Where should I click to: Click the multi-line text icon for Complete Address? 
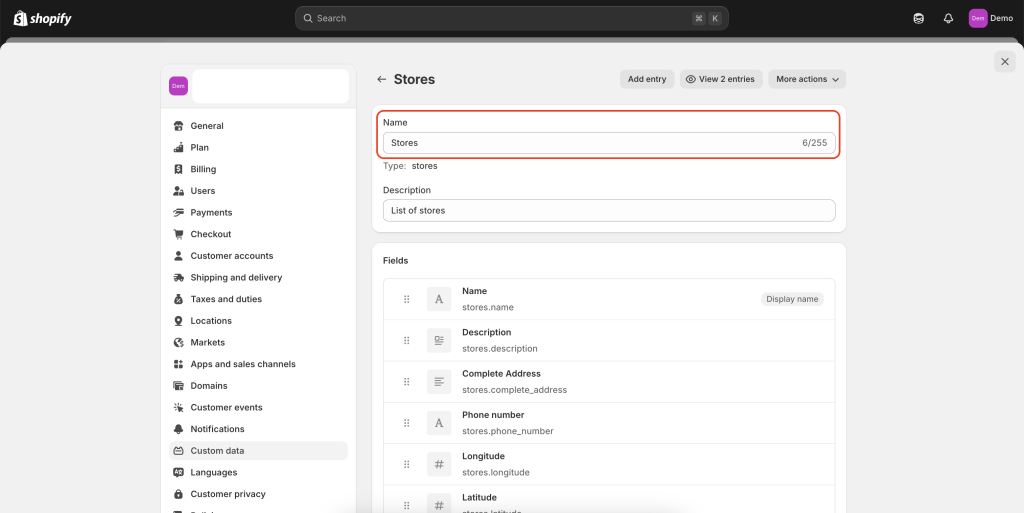click(x=439, y=382)
